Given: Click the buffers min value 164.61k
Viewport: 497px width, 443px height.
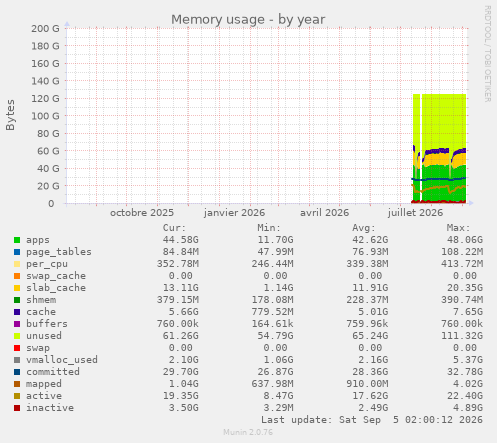Looking at the screenshot, I should coord(272,324).
